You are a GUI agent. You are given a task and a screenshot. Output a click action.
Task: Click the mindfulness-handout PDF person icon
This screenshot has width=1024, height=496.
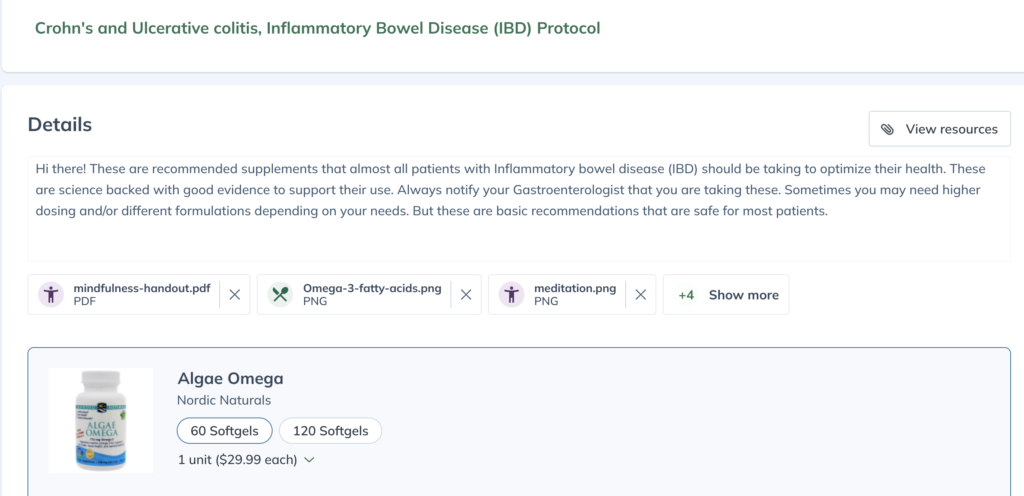point(51,295)
